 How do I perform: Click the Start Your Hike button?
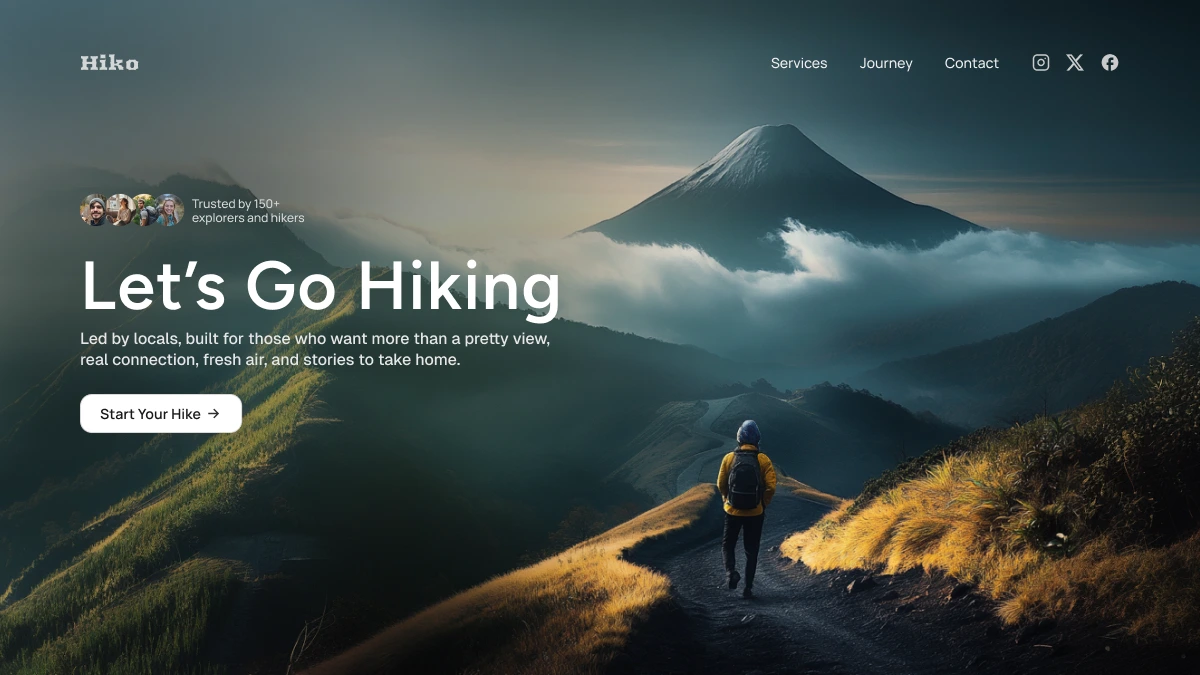click(x=161, y=413)
